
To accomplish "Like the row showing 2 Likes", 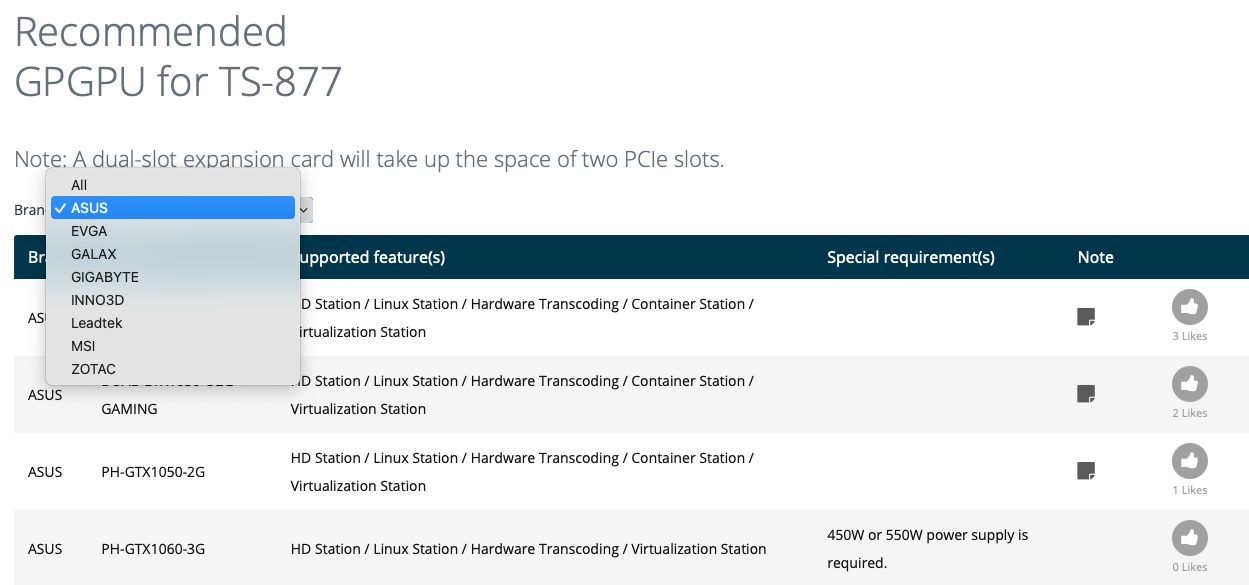I will click(1189, 384).
